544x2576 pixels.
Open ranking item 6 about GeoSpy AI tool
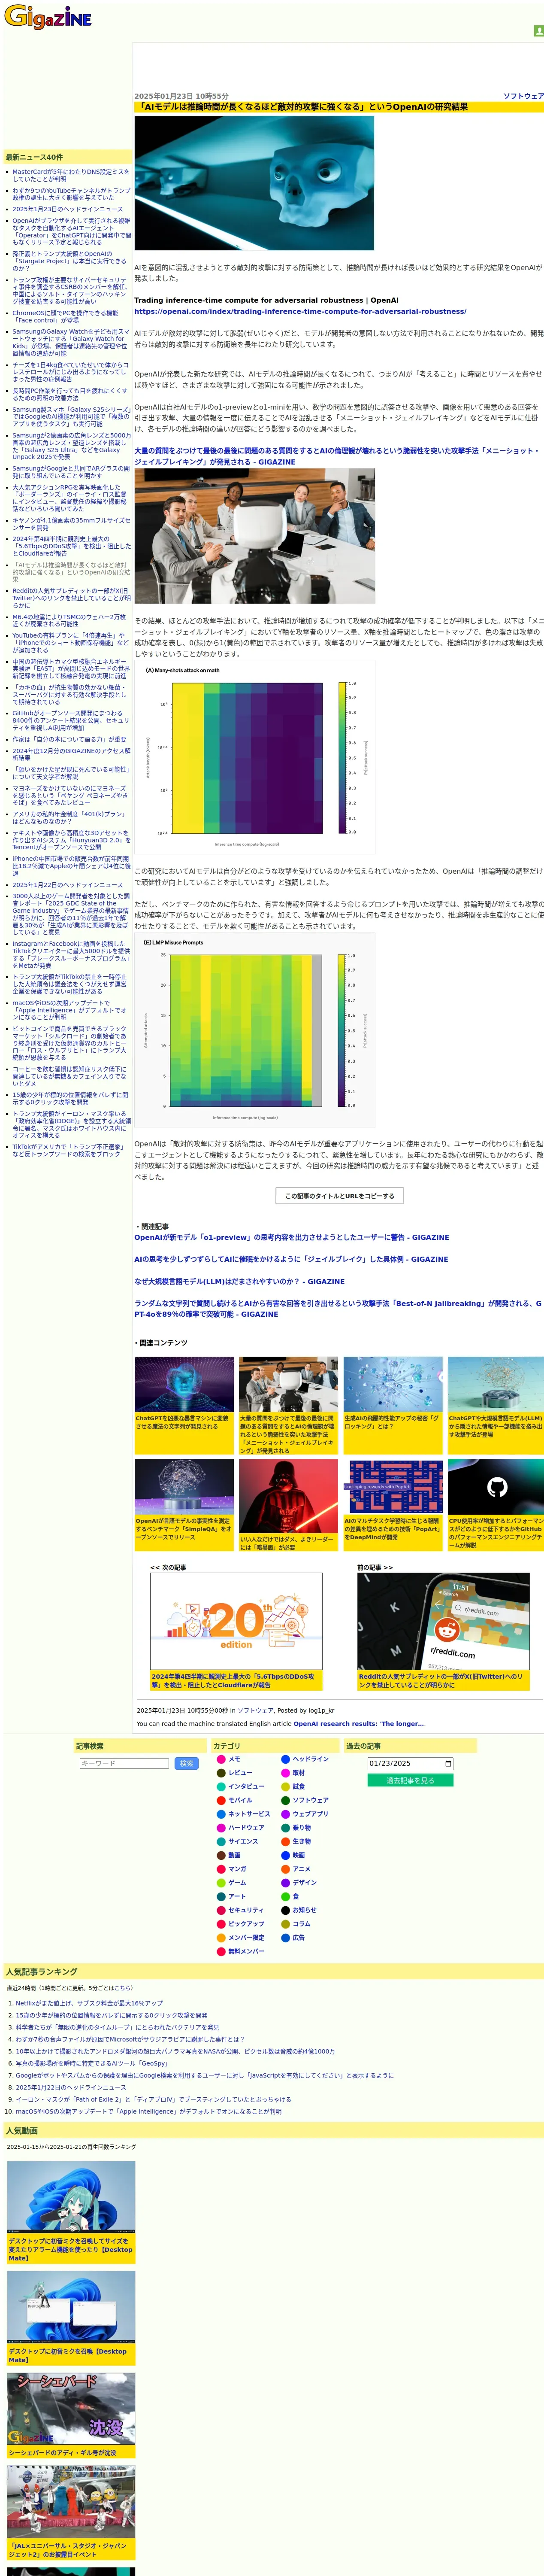pos(92,2063)
